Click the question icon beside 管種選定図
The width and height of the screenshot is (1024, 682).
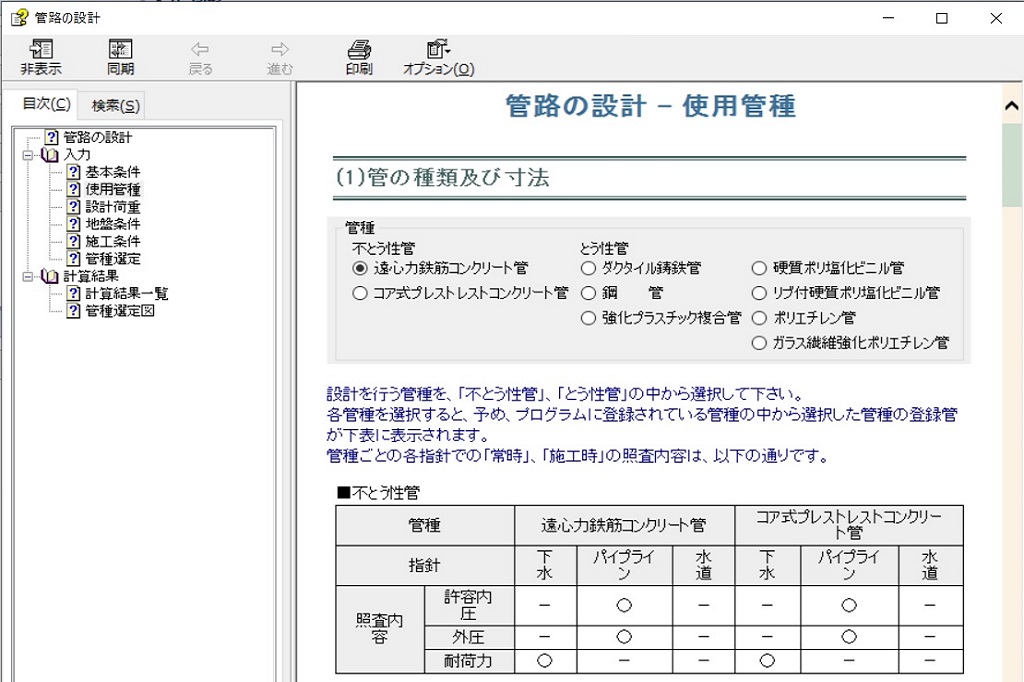pyautogui.click(x=74, y=311)
